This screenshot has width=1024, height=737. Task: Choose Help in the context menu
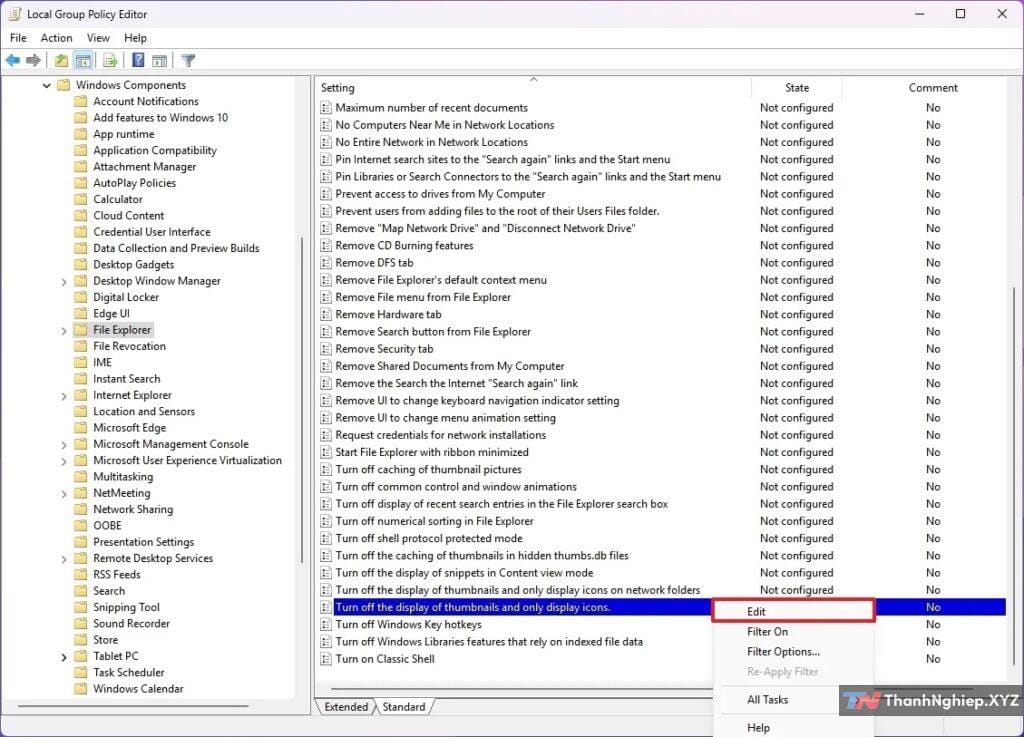[793, 727]
